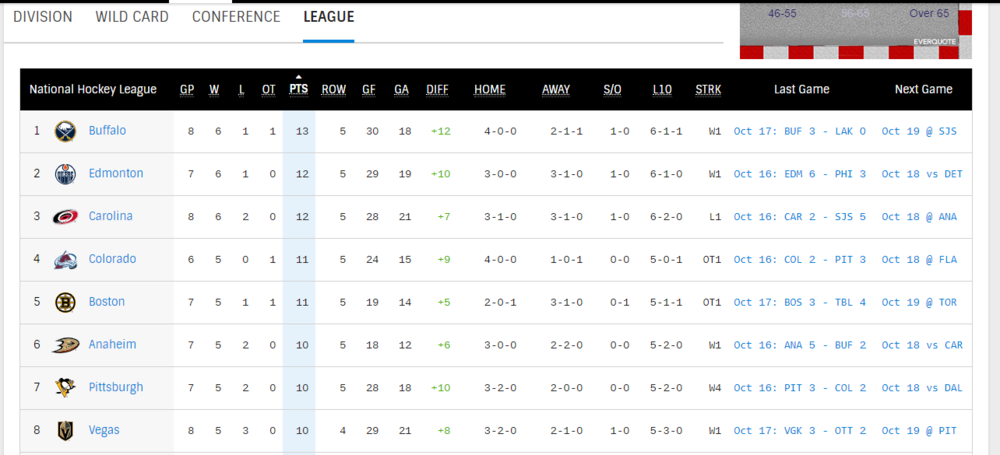
Task: Click the Vegas Golden Knights logo
Action: tap(65, 431)
